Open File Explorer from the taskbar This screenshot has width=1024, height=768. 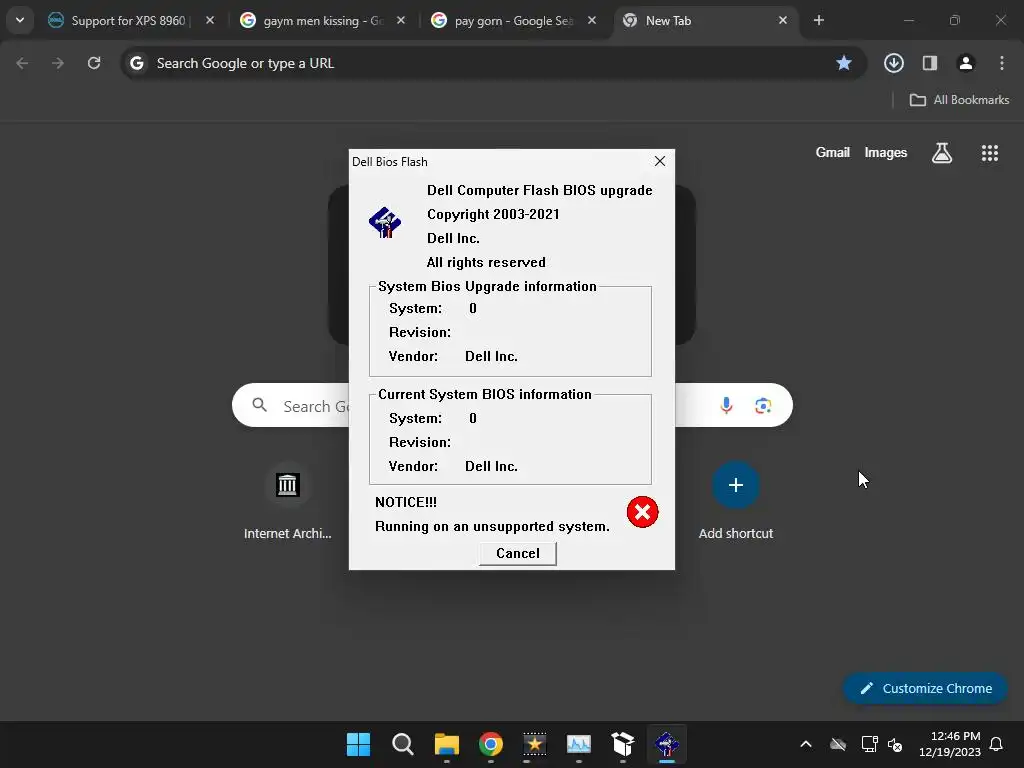(x=447, y=744)
